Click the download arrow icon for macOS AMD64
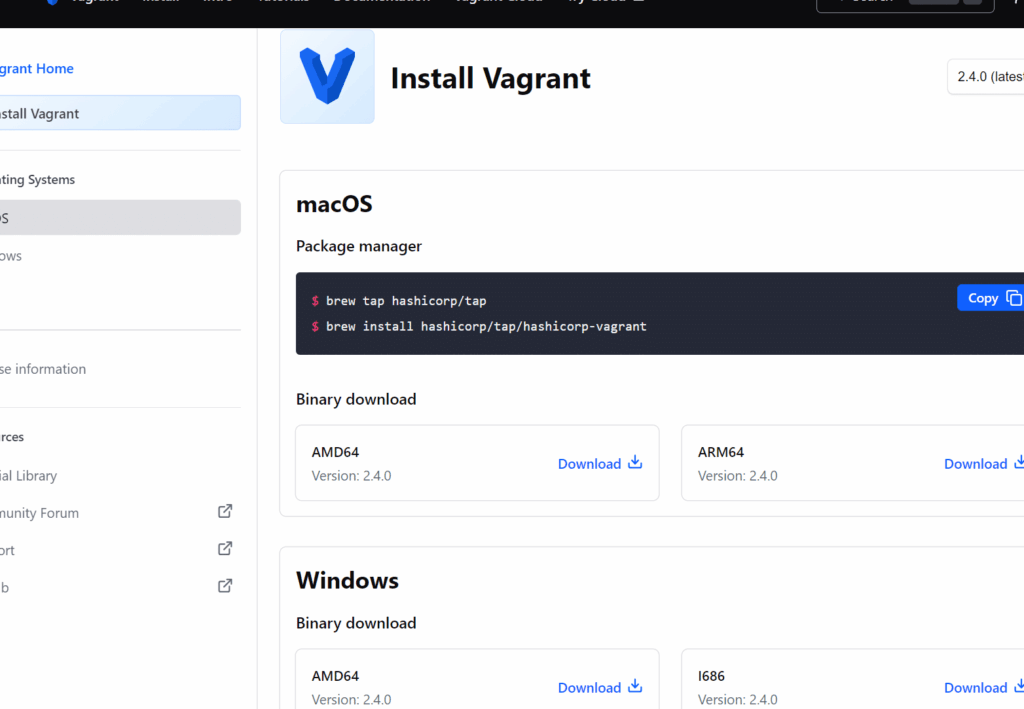1024x709 pixels. click(635, 462)
